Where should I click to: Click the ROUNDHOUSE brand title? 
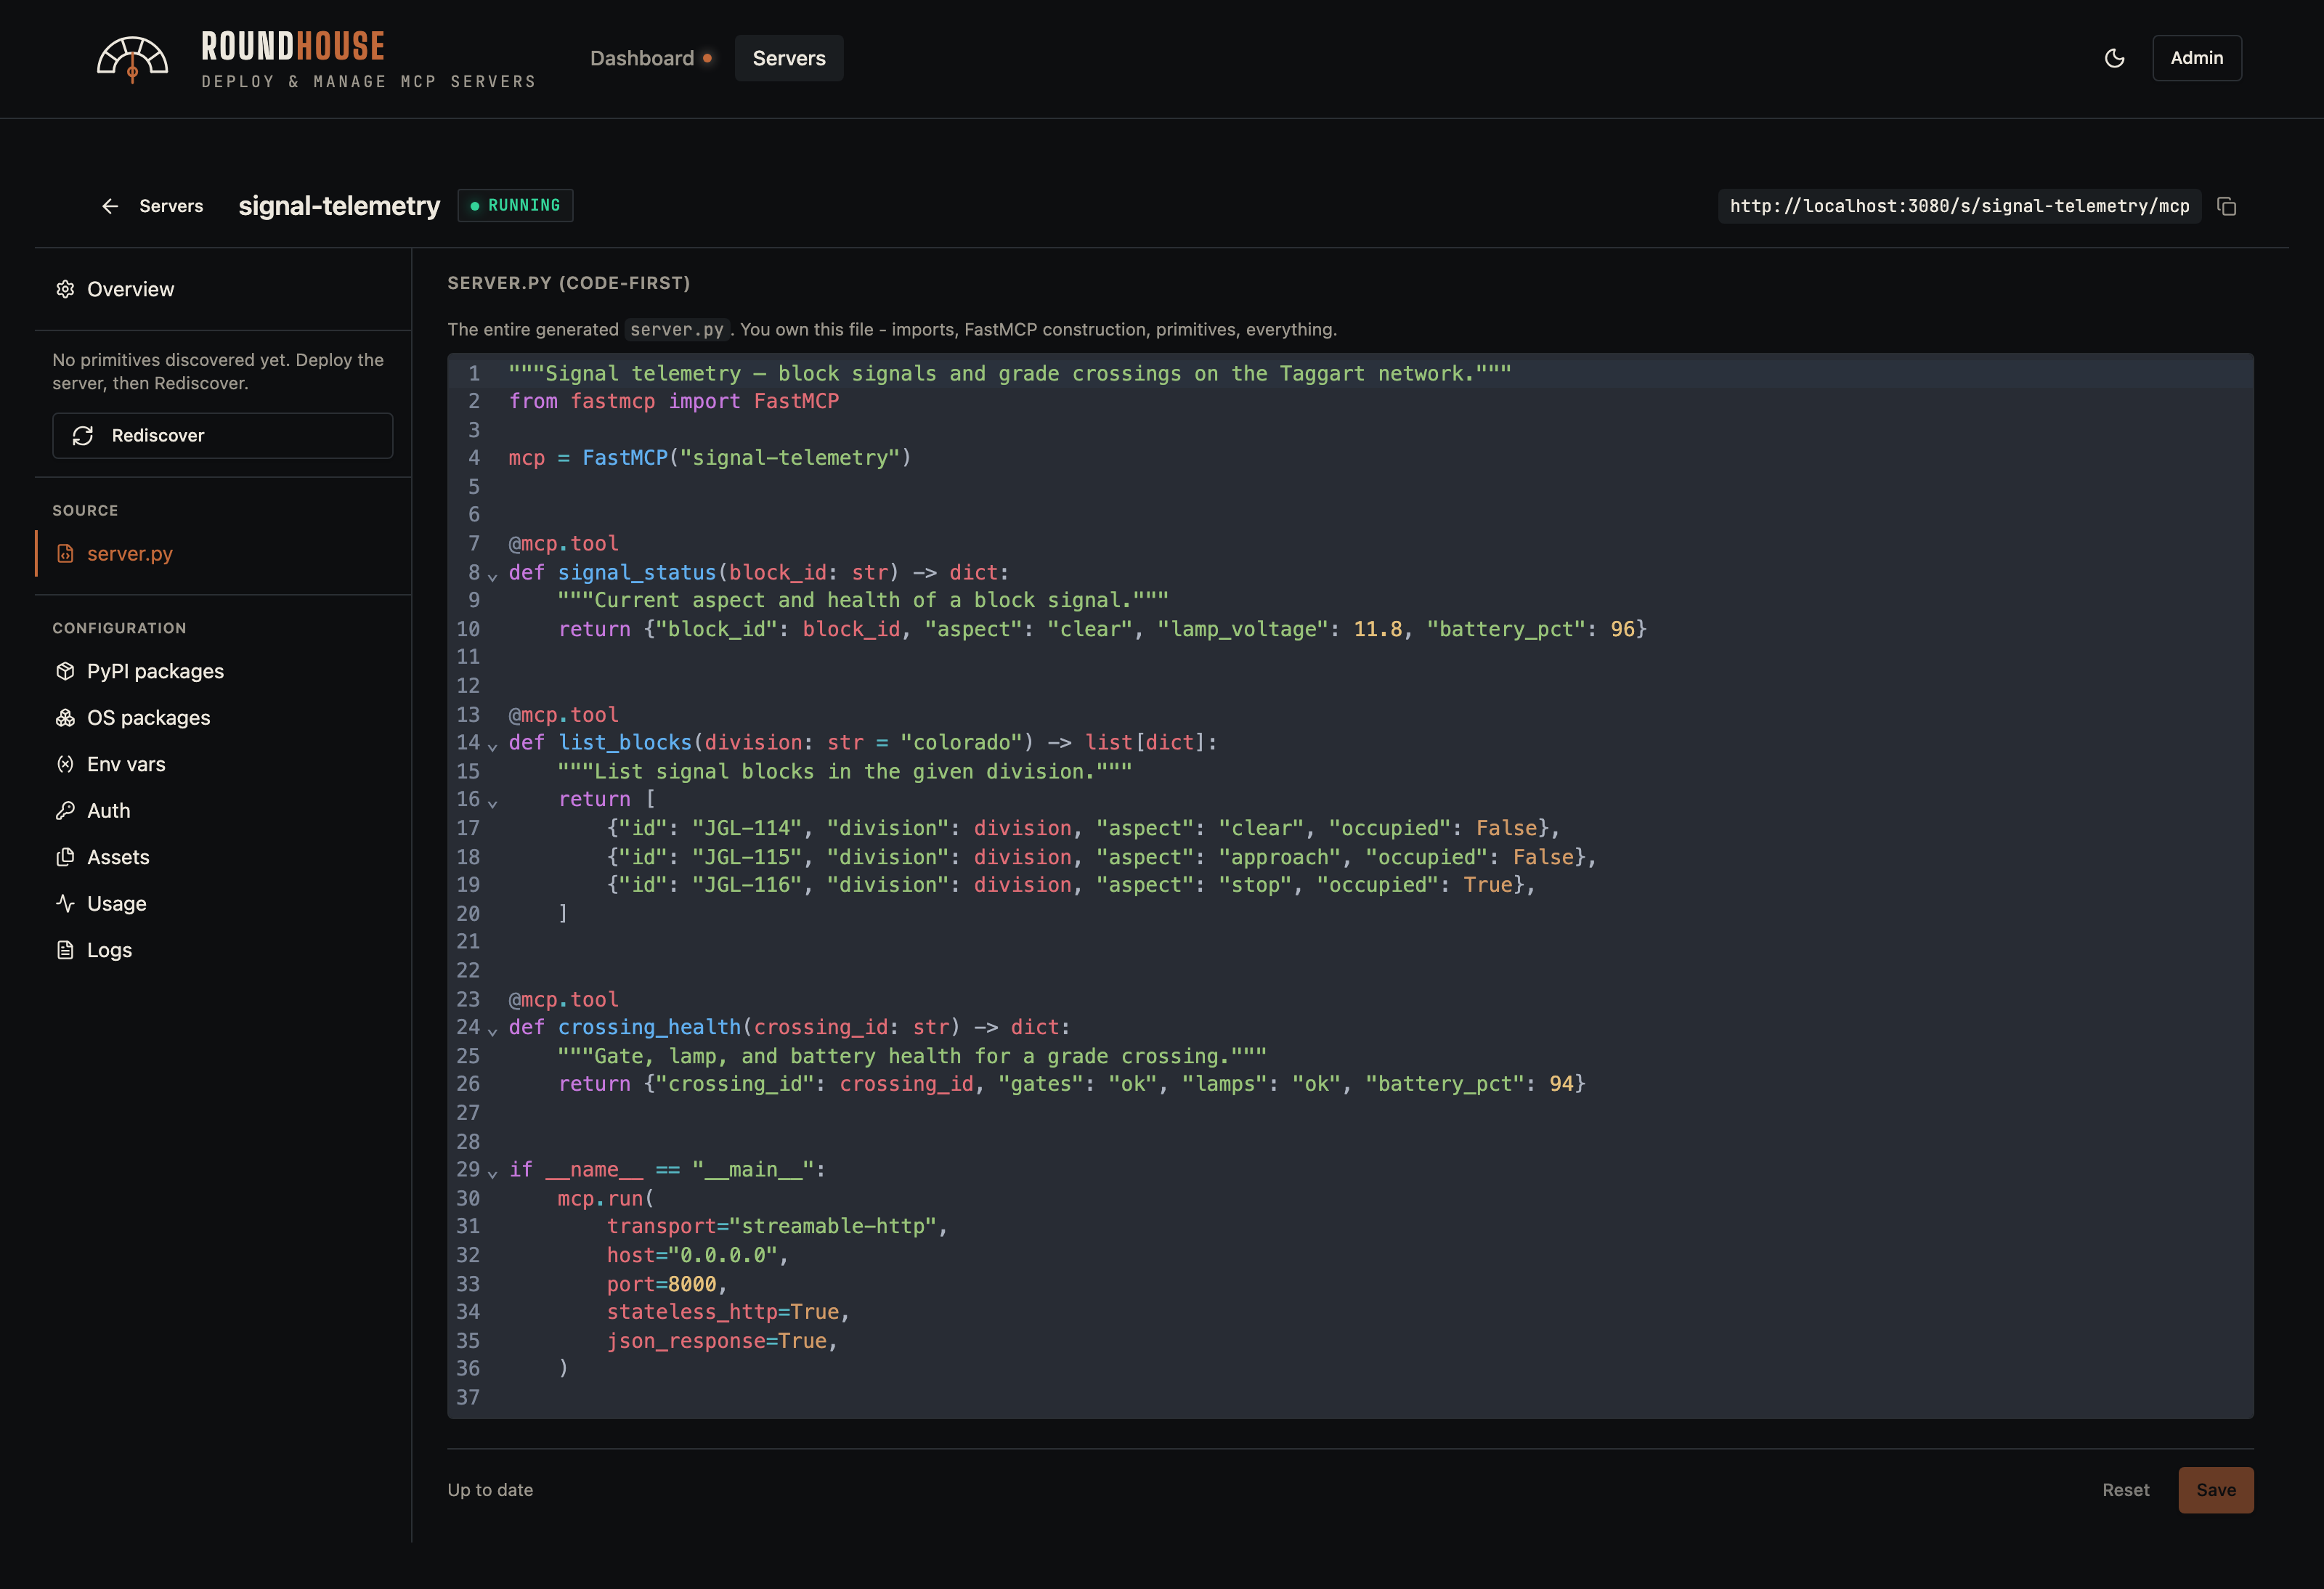pyautogui.click(x=293, y=46)
